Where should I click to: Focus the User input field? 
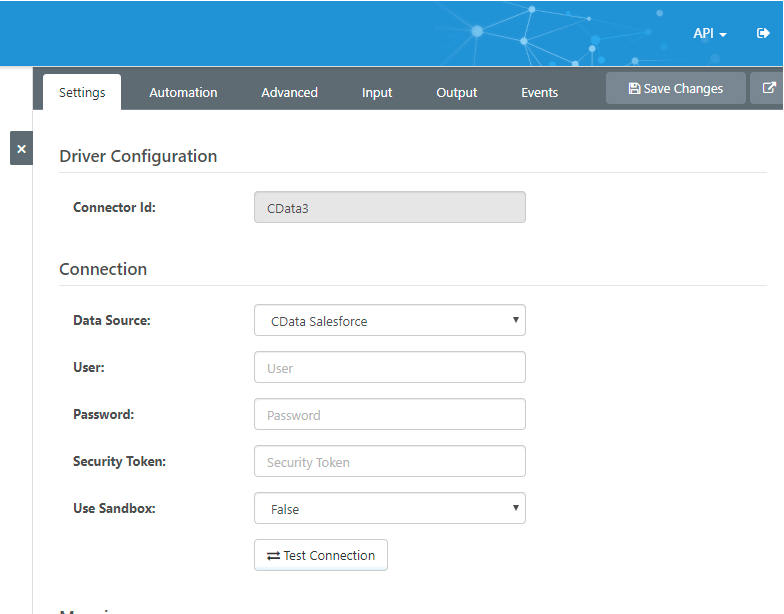(x=389, y=368)
